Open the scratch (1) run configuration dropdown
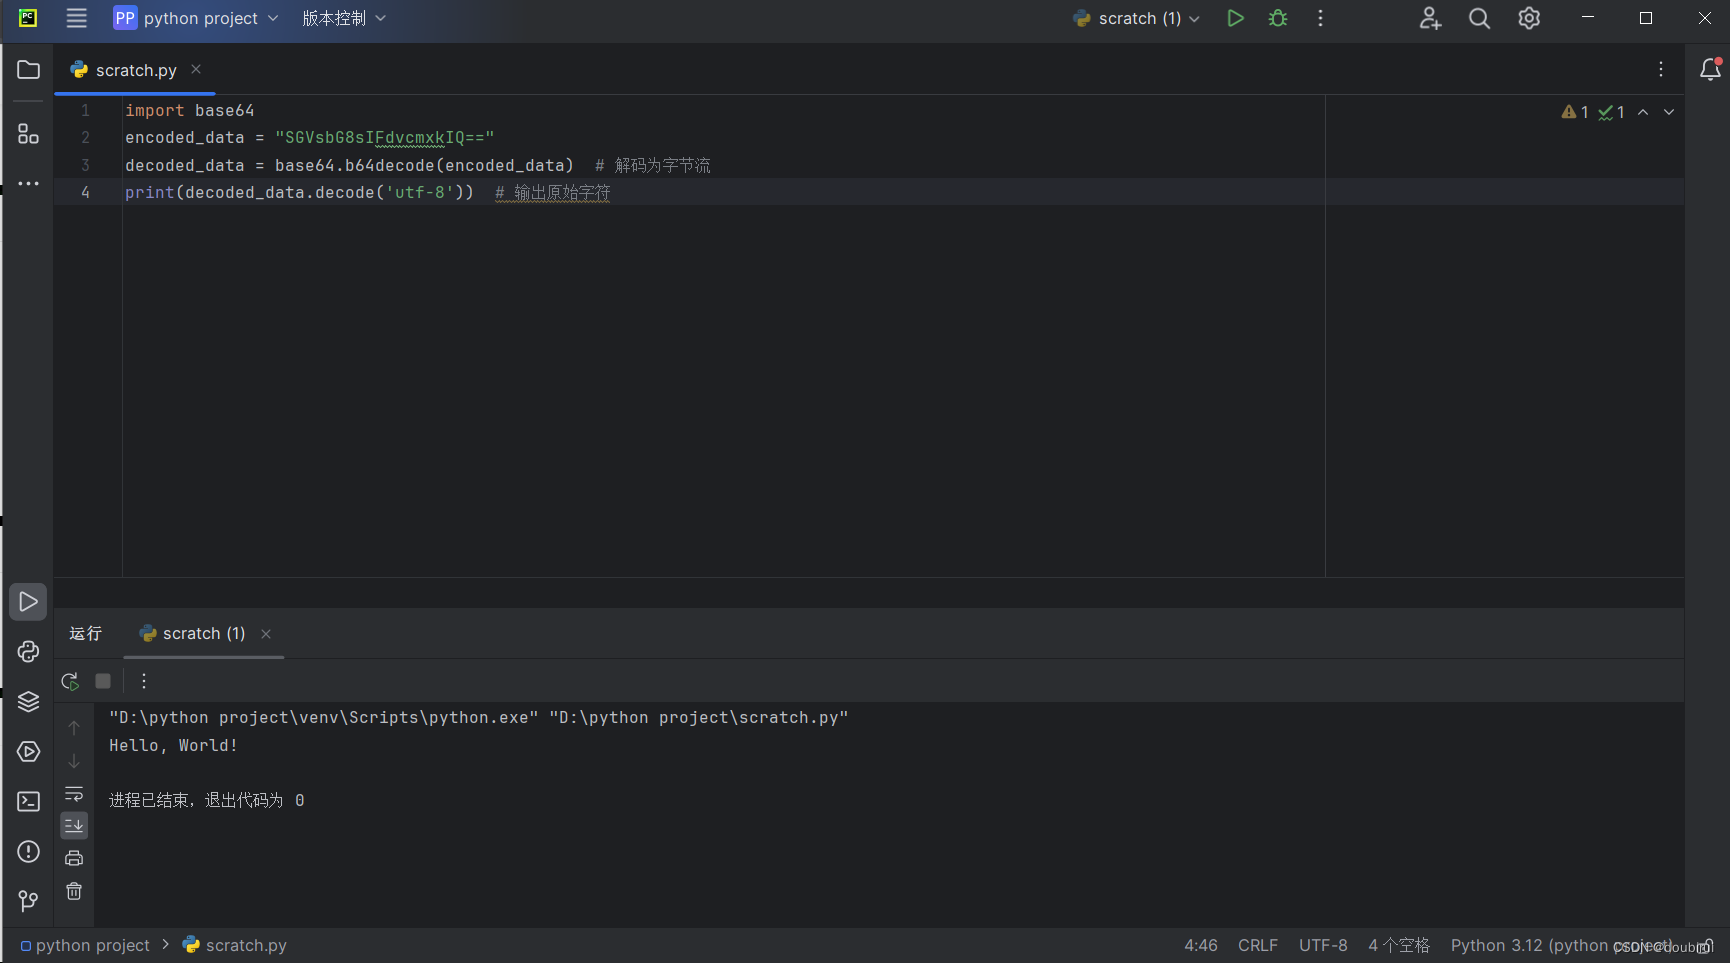Viewport: 1730px width, 963px height. click(x=1137, y=18)
